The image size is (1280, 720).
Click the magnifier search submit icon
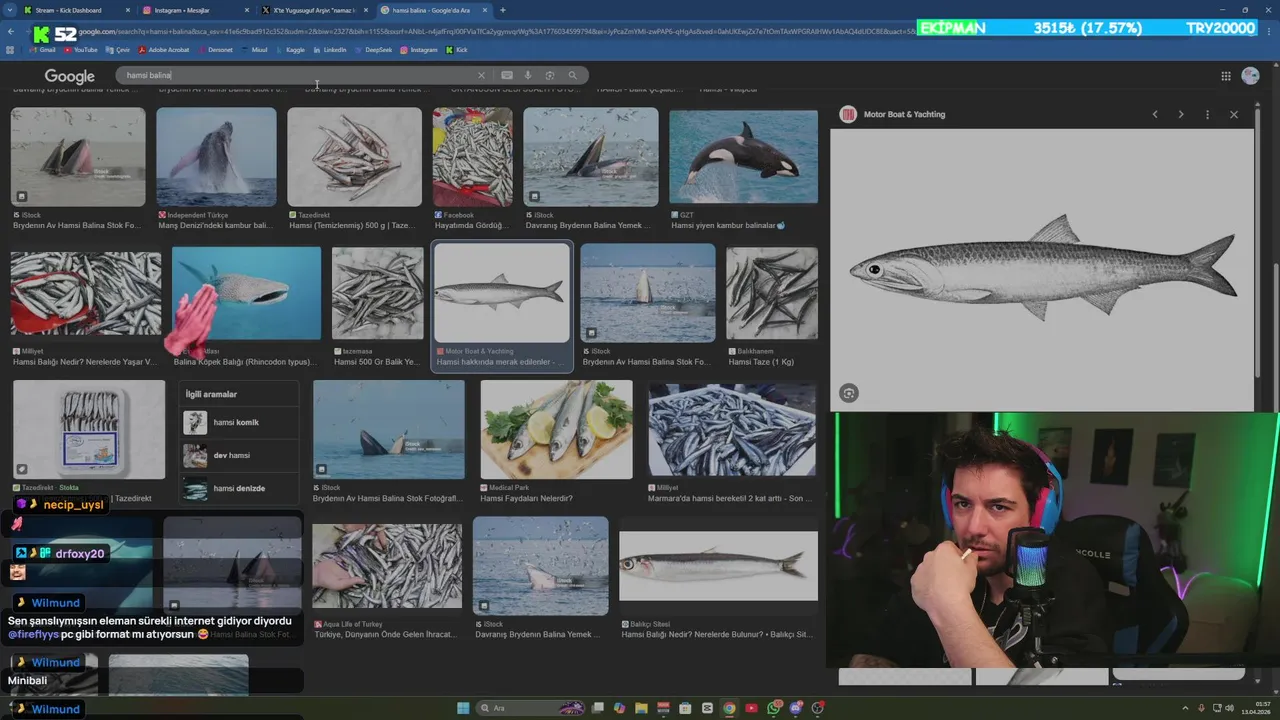[573, 75]
